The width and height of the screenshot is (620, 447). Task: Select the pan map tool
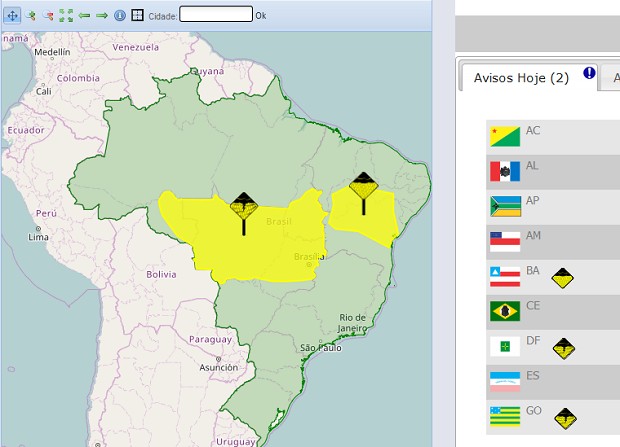[12, 15]
